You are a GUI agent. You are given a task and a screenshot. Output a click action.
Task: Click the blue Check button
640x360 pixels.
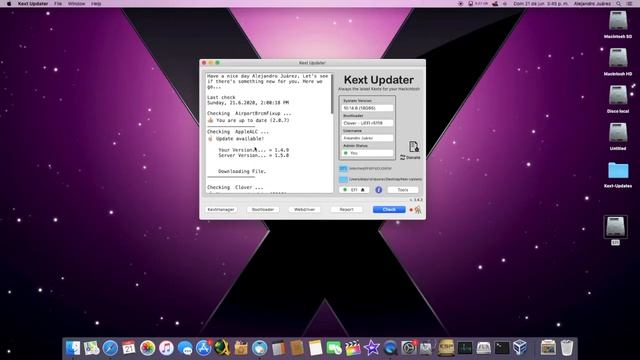[x=389, y=209]
